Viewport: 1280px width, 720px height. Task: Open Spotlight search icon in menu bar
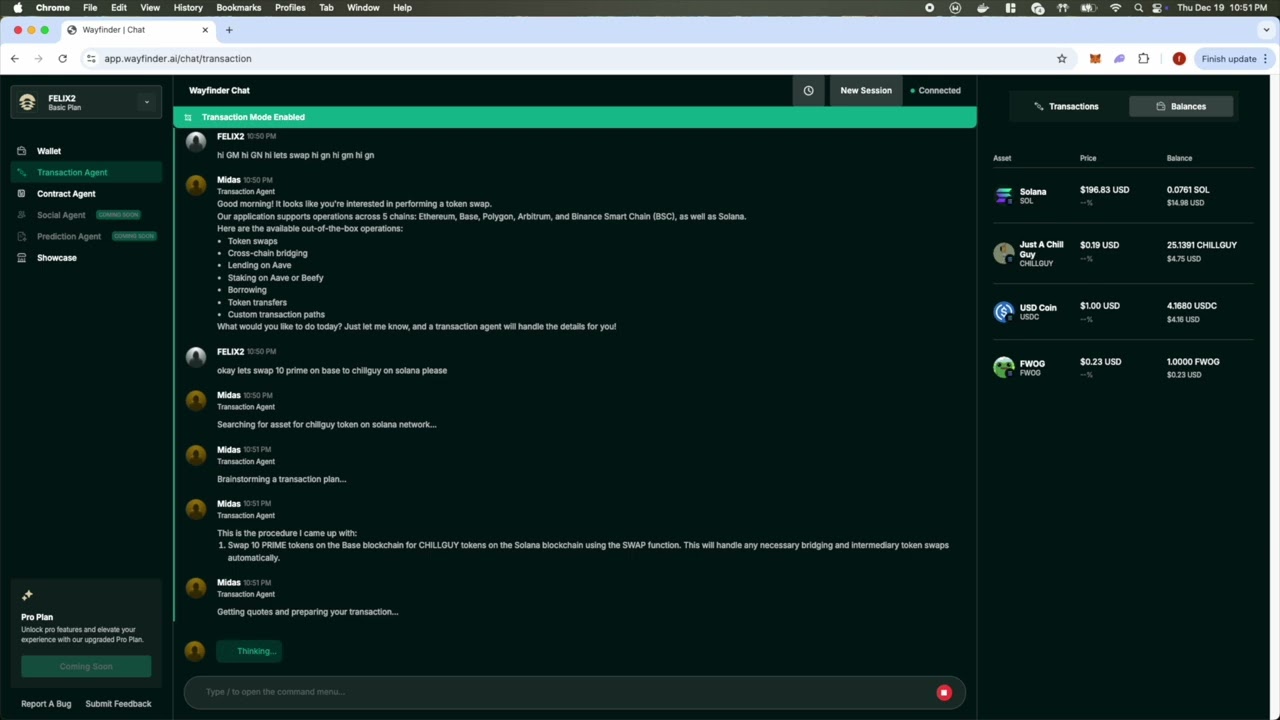pyautogui.click(x=1138, y=7)
